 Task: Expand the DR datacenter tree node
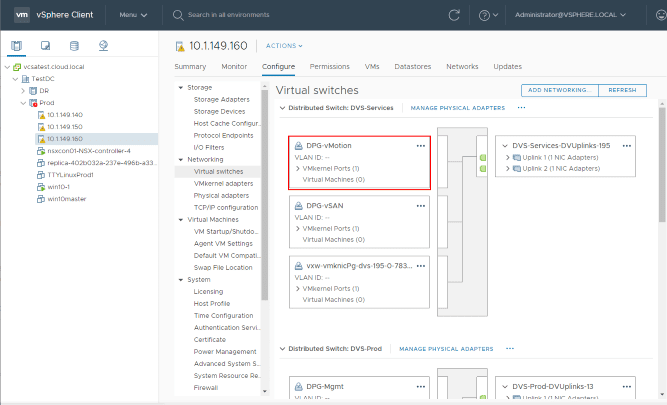click(x=23, y=90)
